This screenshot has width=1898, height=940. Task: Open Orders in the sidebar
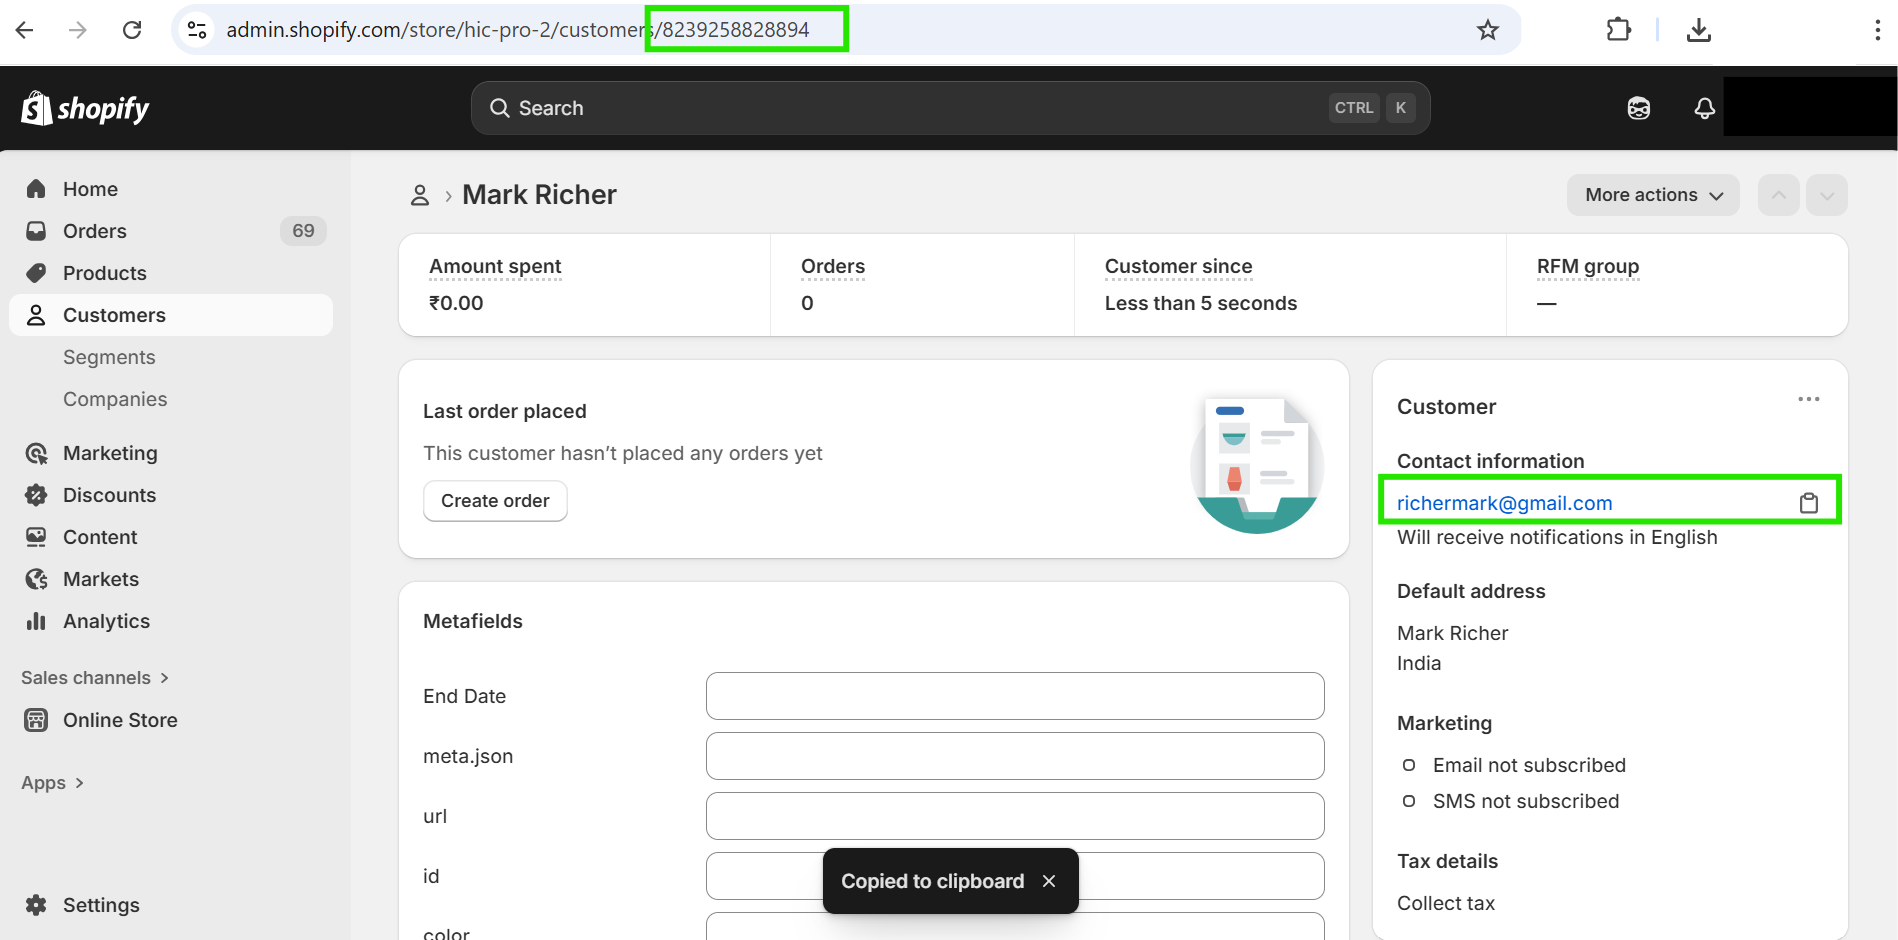click(95, 231)
